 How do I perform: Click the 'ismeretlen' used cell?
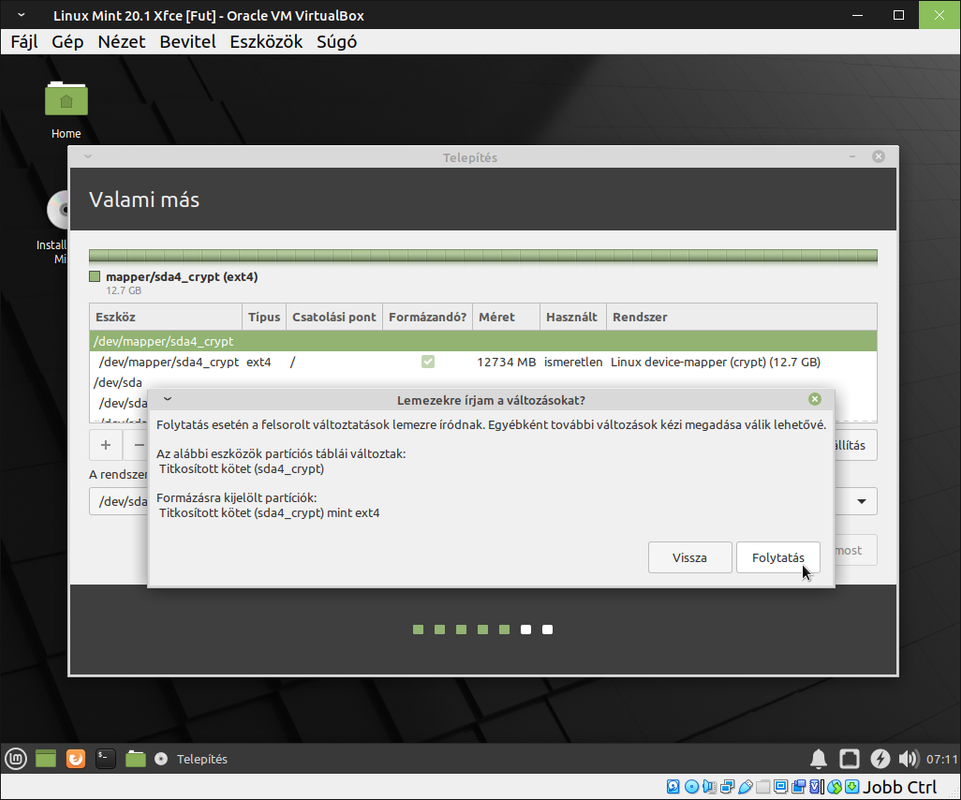573,362
